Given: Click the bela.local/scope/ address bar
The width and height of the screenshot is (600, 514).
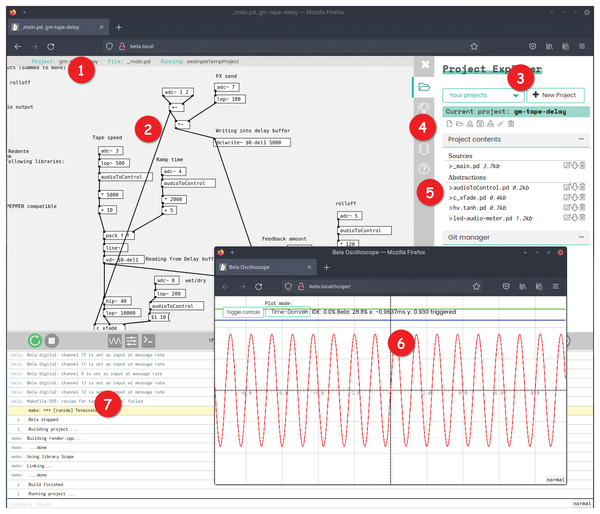Looking at the screenshot, I should (382, 286).
